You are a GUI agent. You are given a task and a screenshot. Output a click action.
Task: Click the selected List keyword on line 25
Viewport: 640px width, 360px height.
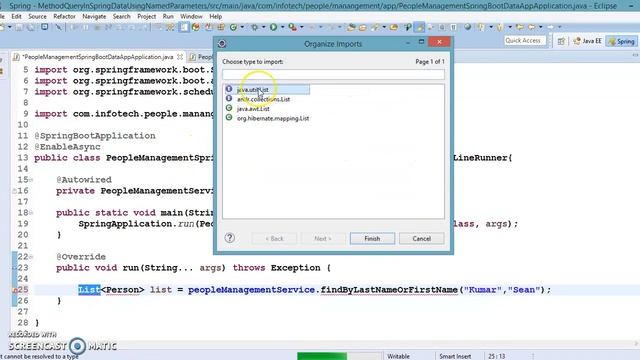[x=89, y=290]
